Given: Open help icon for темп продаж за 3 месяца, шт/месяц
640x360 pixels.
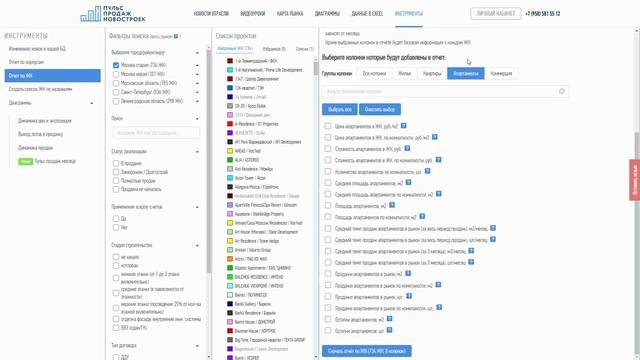Looking at the screenshot, I should [x=471, y=262].
